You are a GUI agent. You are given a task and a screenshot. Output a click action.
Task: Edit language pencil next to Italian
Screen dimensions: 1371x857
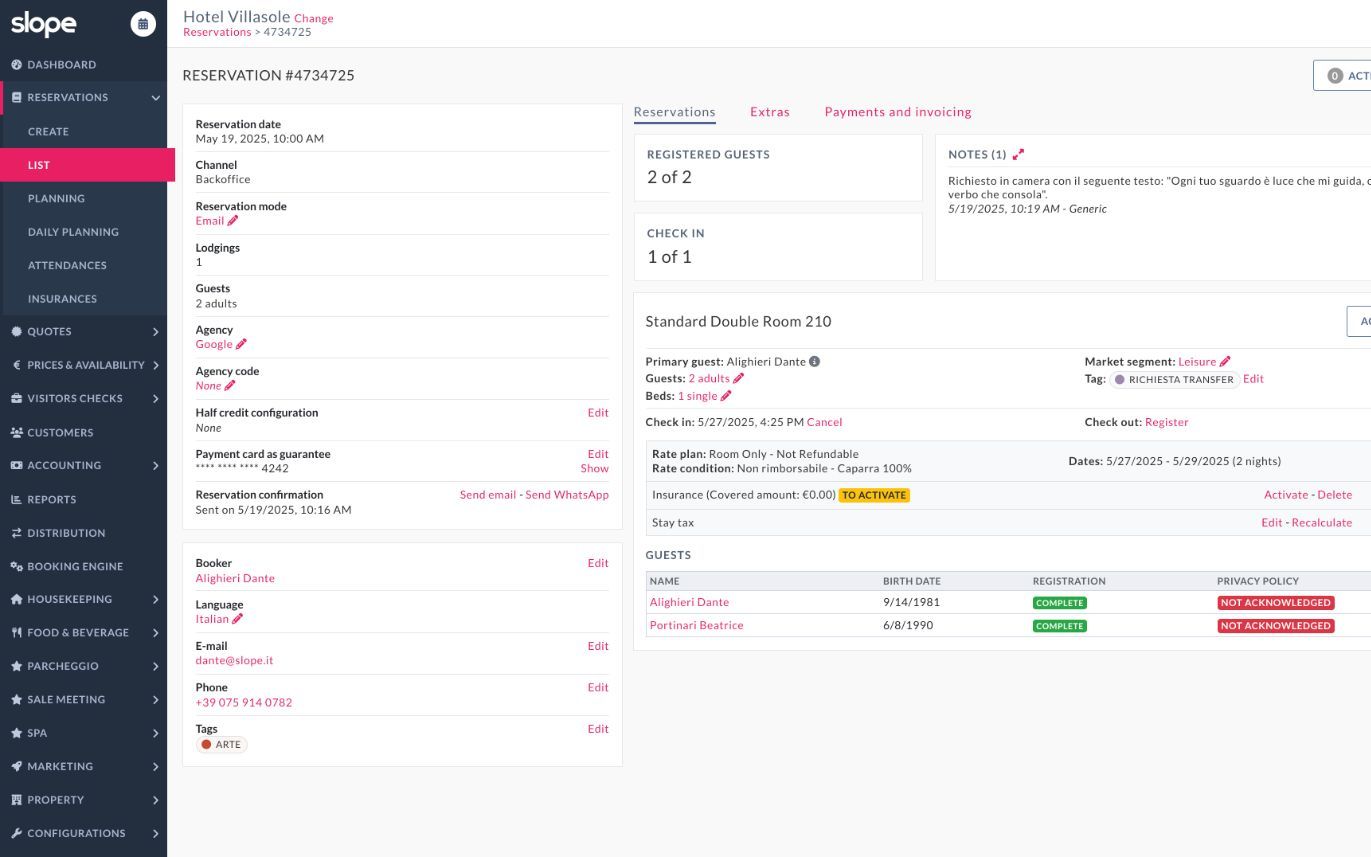point(237,619)
